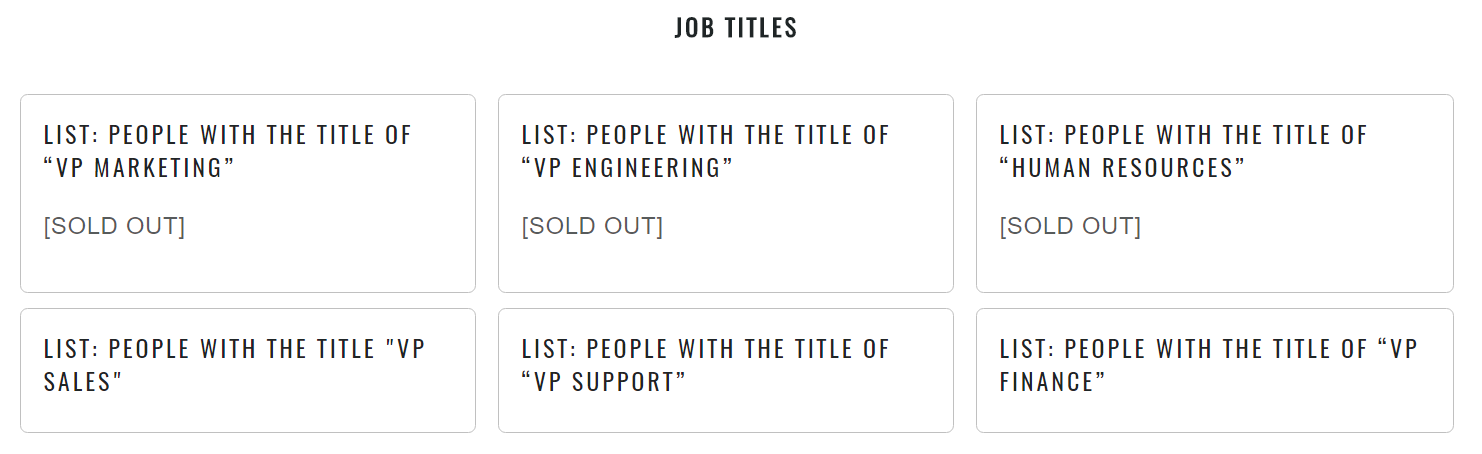Image resolution: width=1482 pixels, height=454 pixels.
Task: Select the VP Engineering card's empty bottom area
Action: pyautogui.click(x=725, y=266)
